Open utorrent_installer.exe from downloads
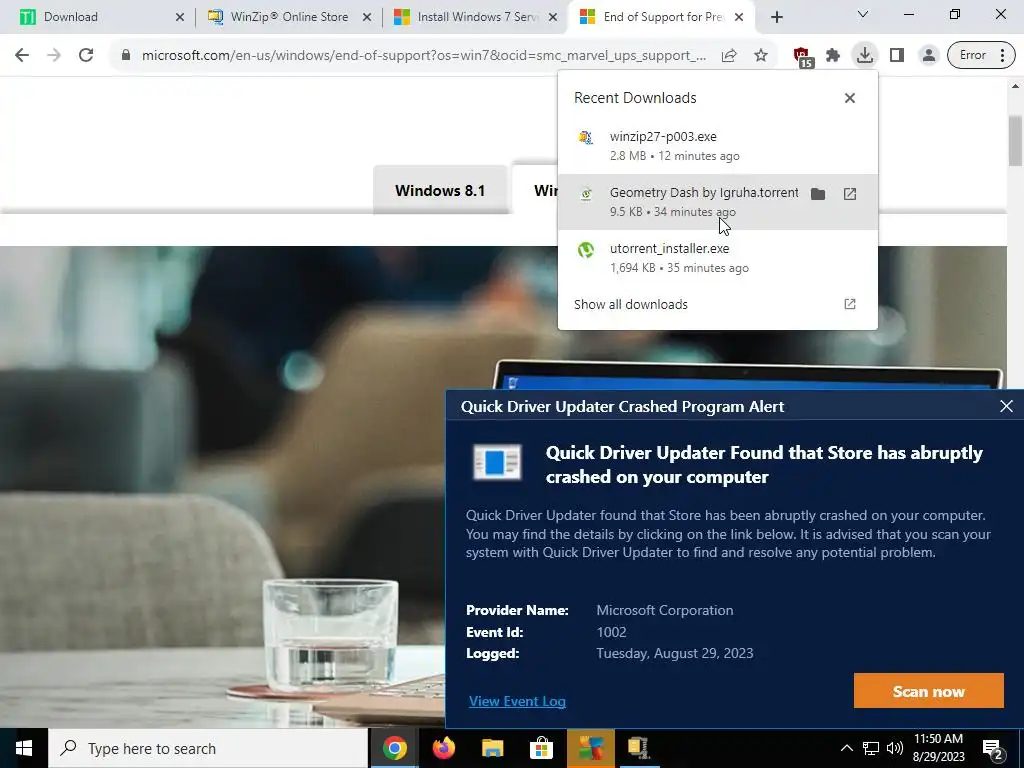Screen dimensions: 1024x768 tap(717, 258)
